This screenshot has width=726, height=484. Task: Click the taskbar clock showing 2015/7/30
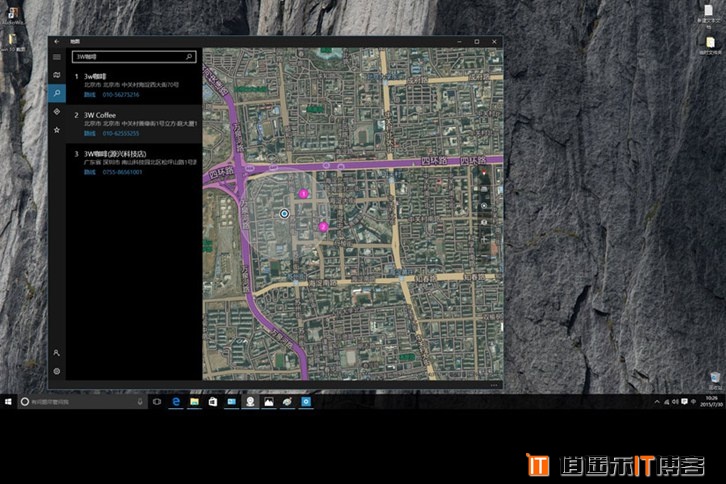point(711,402)
